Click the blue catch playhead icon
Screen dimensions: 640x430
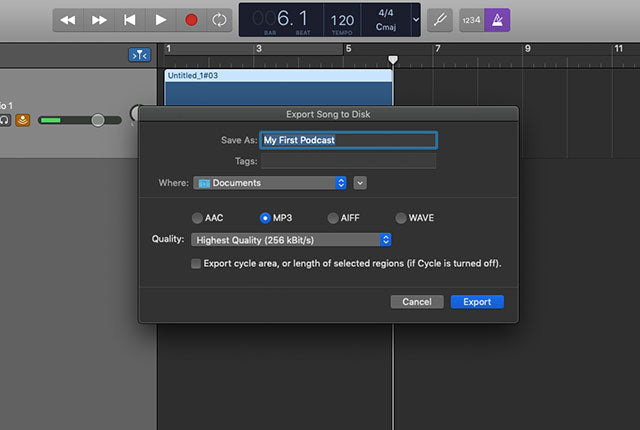tap(139, 55)
